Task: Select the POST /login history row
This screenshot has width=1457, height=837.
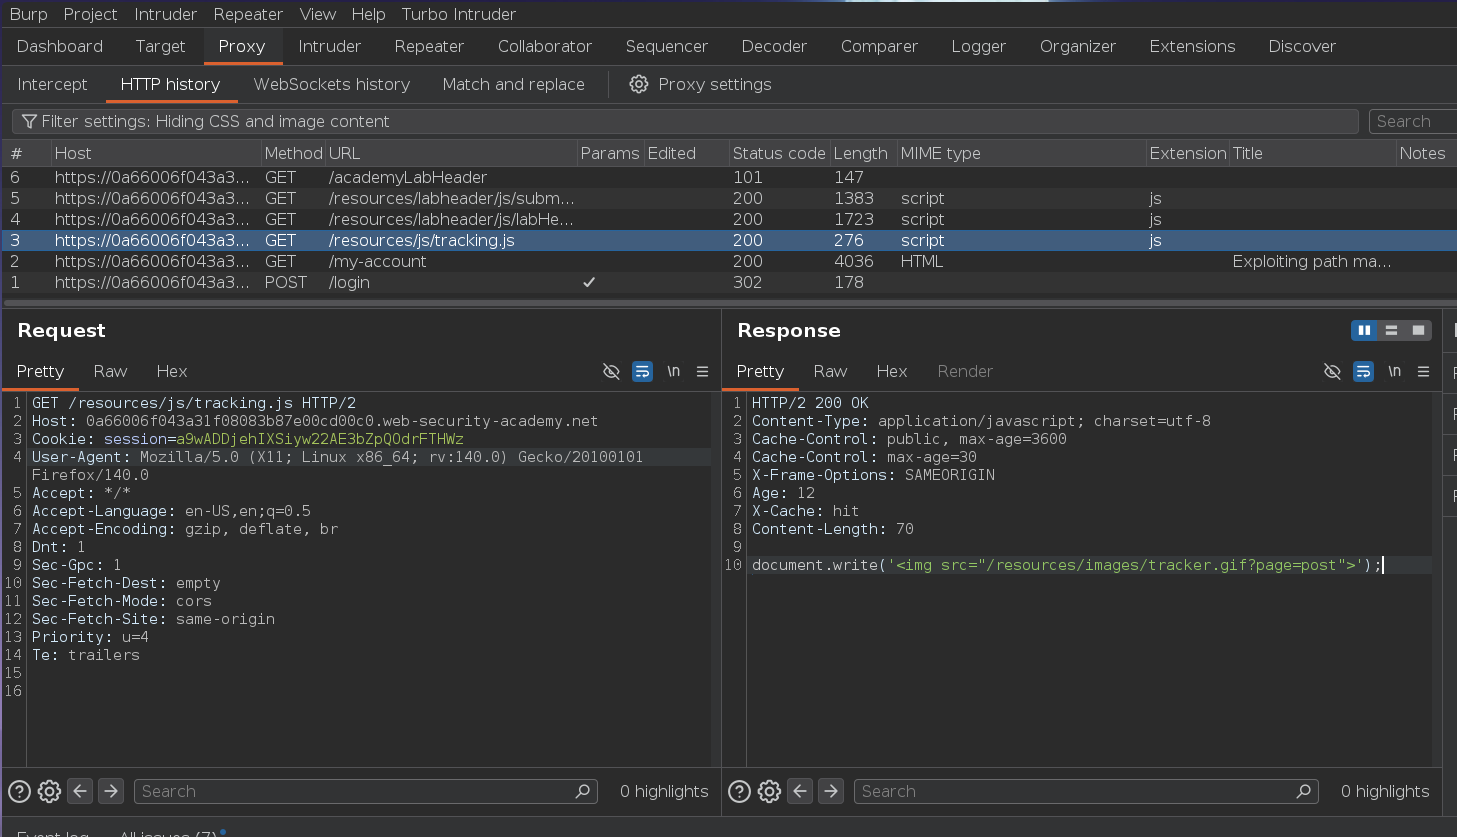Action: [x=728, y=282]
